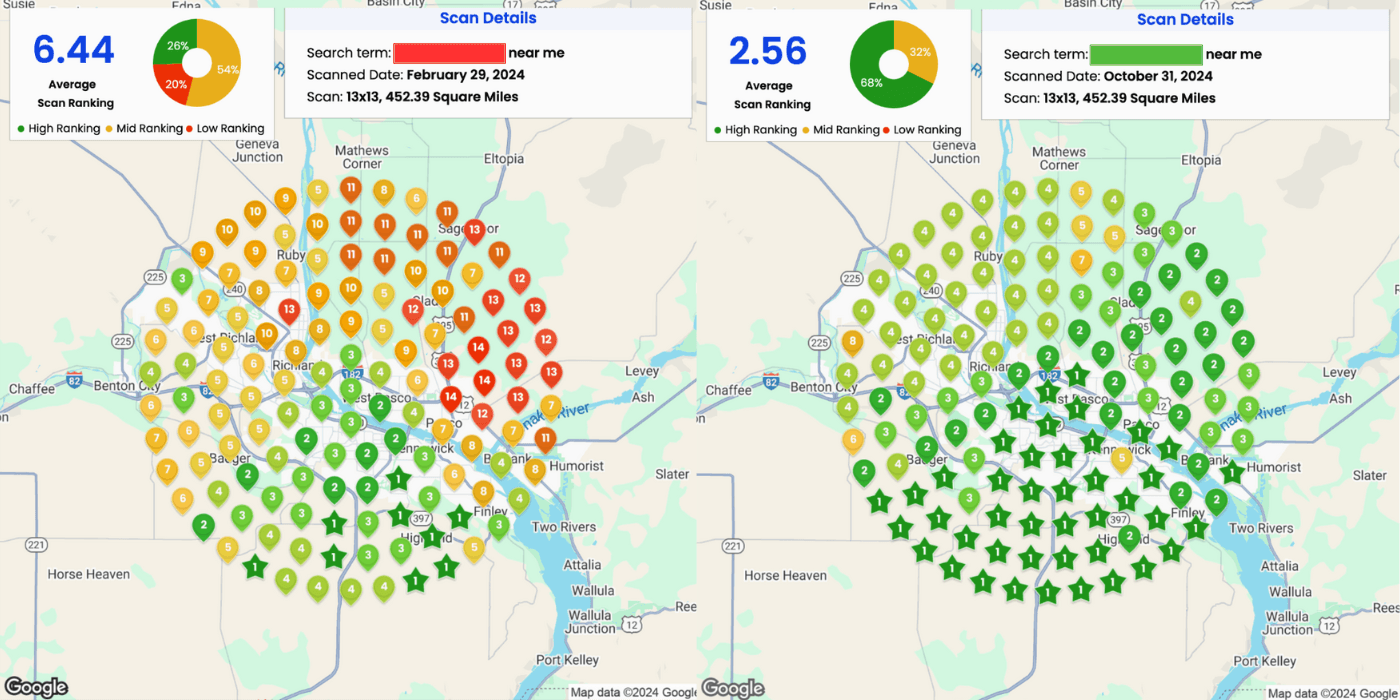This screenshot has height=700, width=1400.
Task: Click the route 397 shield on right map
Action: [1118, 520]
